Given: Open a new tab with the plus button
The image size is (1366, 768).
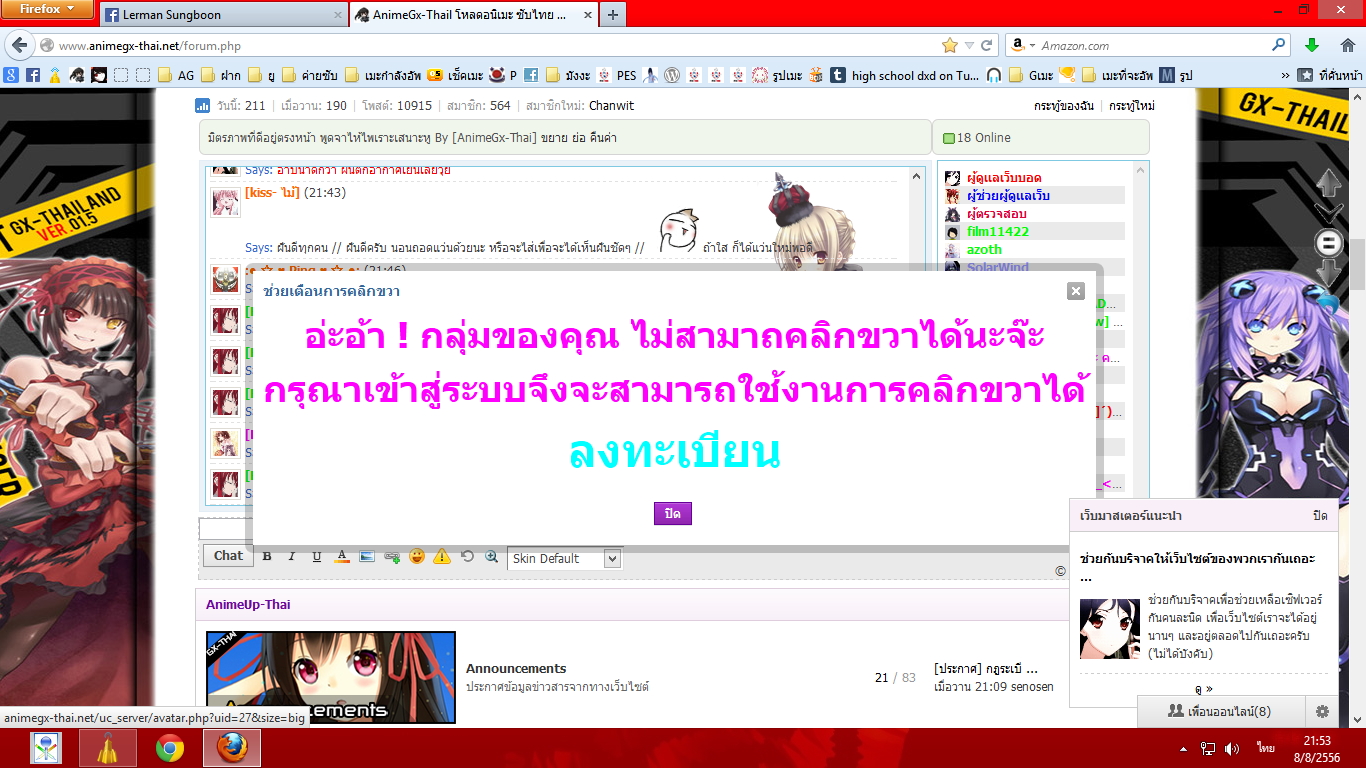Looking at the screenshot, I should click(612, 15).
